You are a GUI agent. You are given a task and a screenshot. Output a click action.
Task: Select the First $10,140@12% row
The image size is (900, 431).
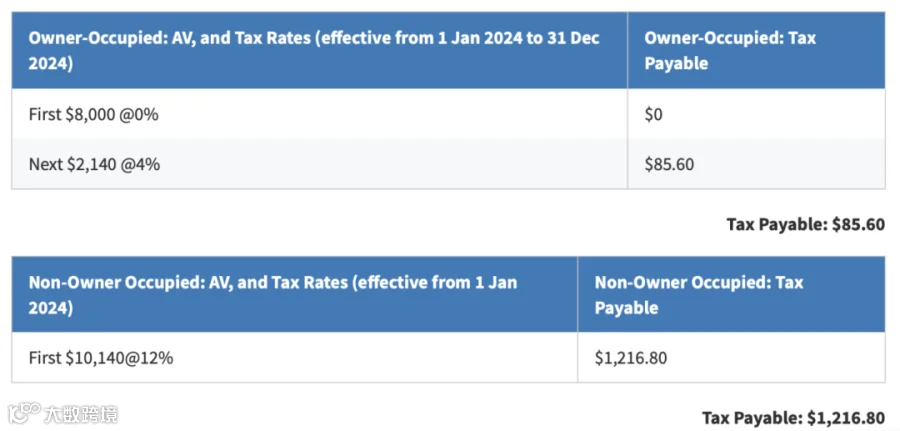point(448,358)
